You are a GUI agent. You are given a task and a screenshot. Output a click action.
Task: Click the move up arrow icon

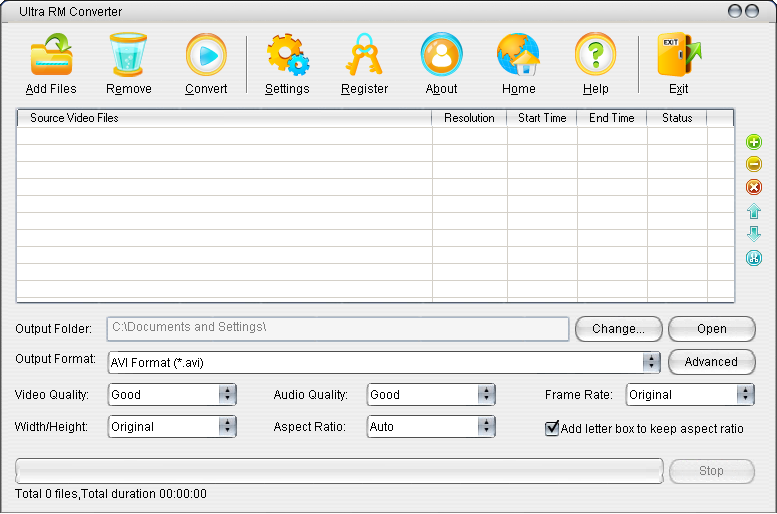[x=754, y=211]
